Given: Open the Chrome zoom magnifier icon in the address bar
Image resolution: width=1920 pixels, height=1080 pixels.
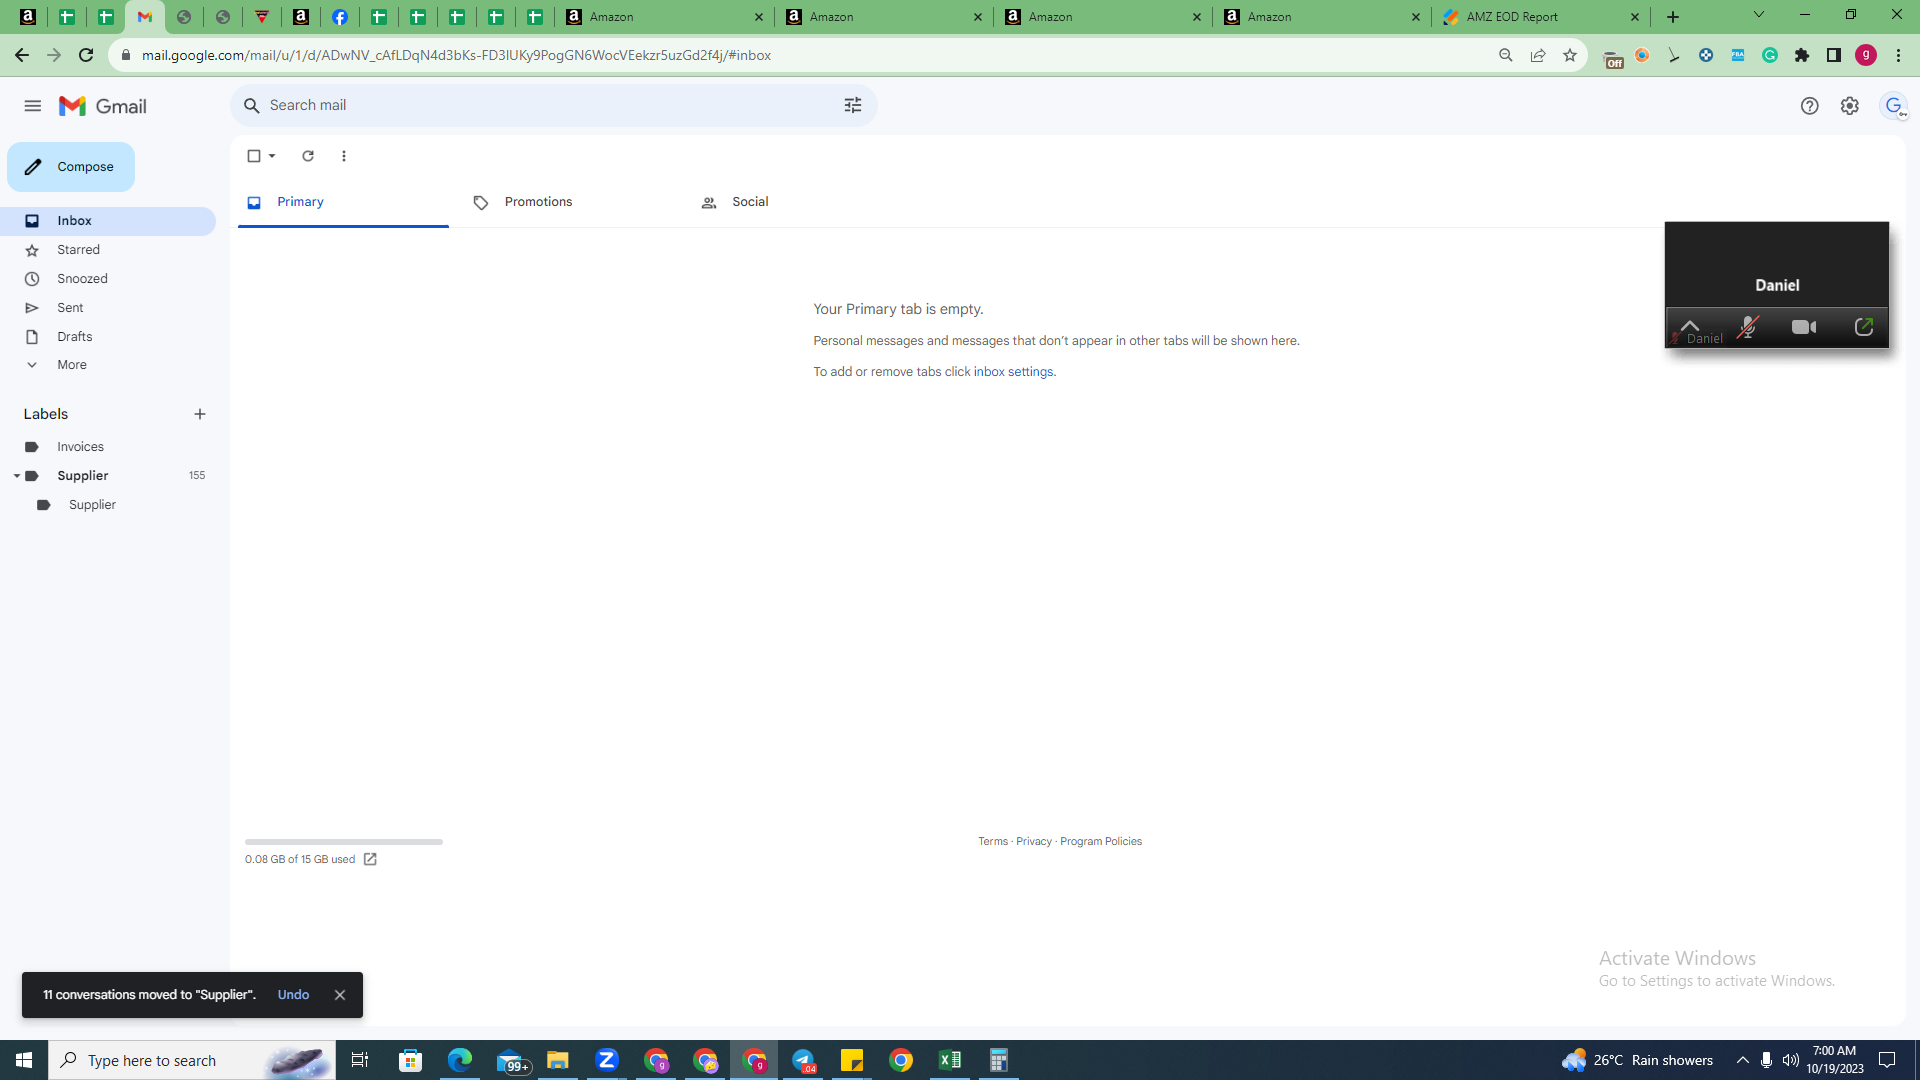Looking at the screenshot, I should pos(1506,56).
